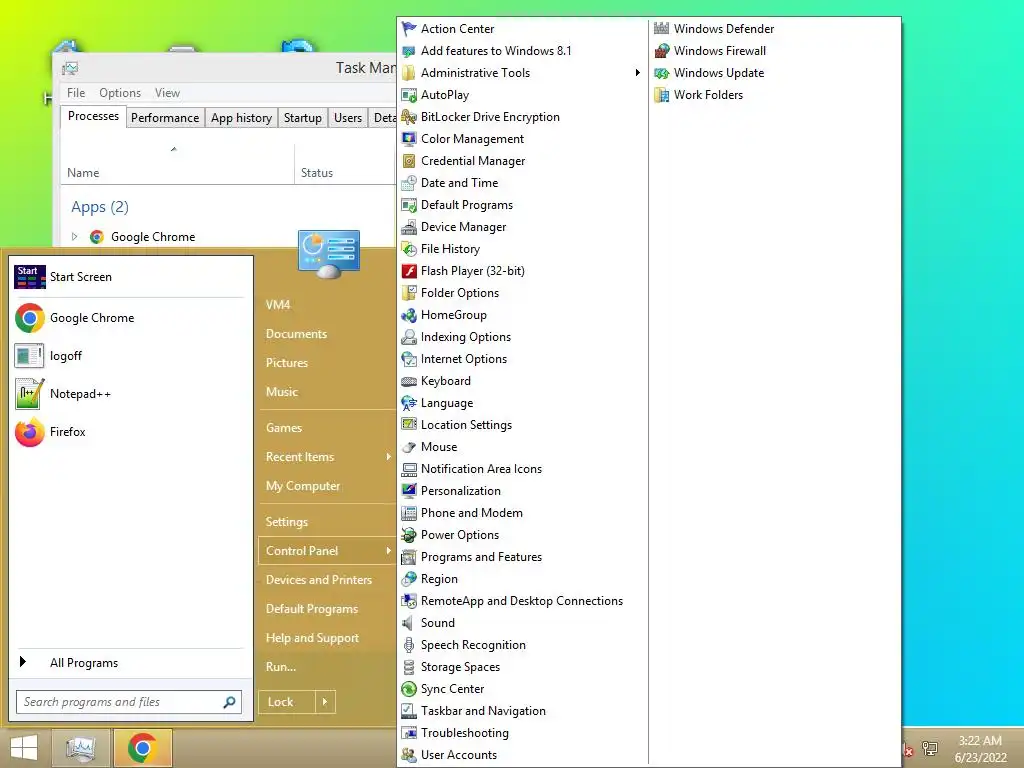Open the All Programs arrow
Image resolution: width=1024 pixels, height=768 pixels.
pos(23,662)
